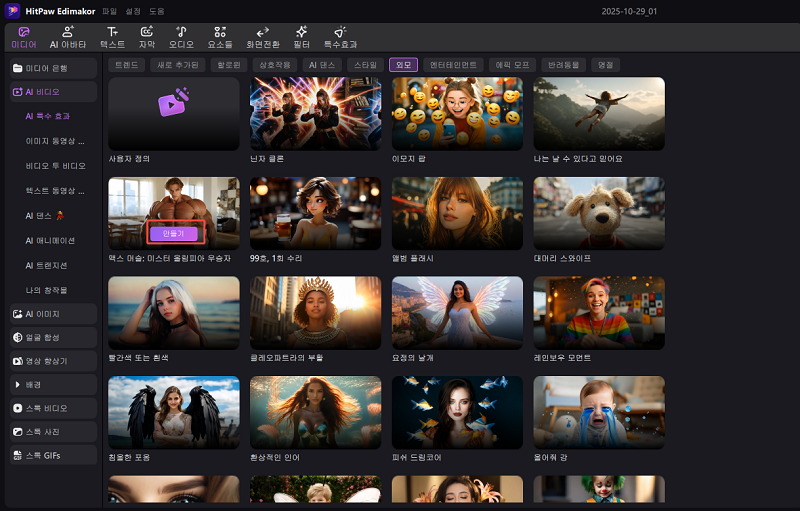Open the 요소들 elements panel
800x511 pixels.
(x=219, y=37)
